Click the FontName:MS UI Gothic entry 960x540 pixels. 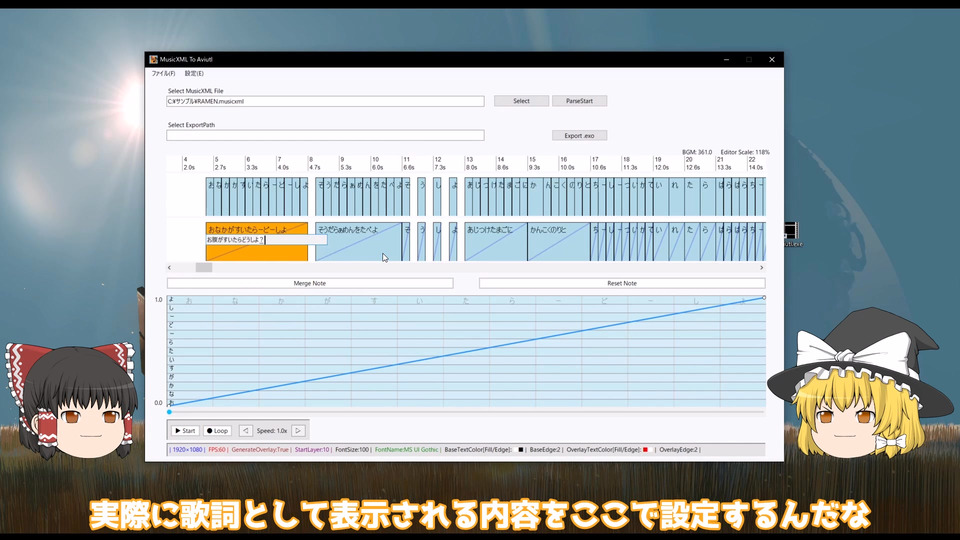point(407,450)
